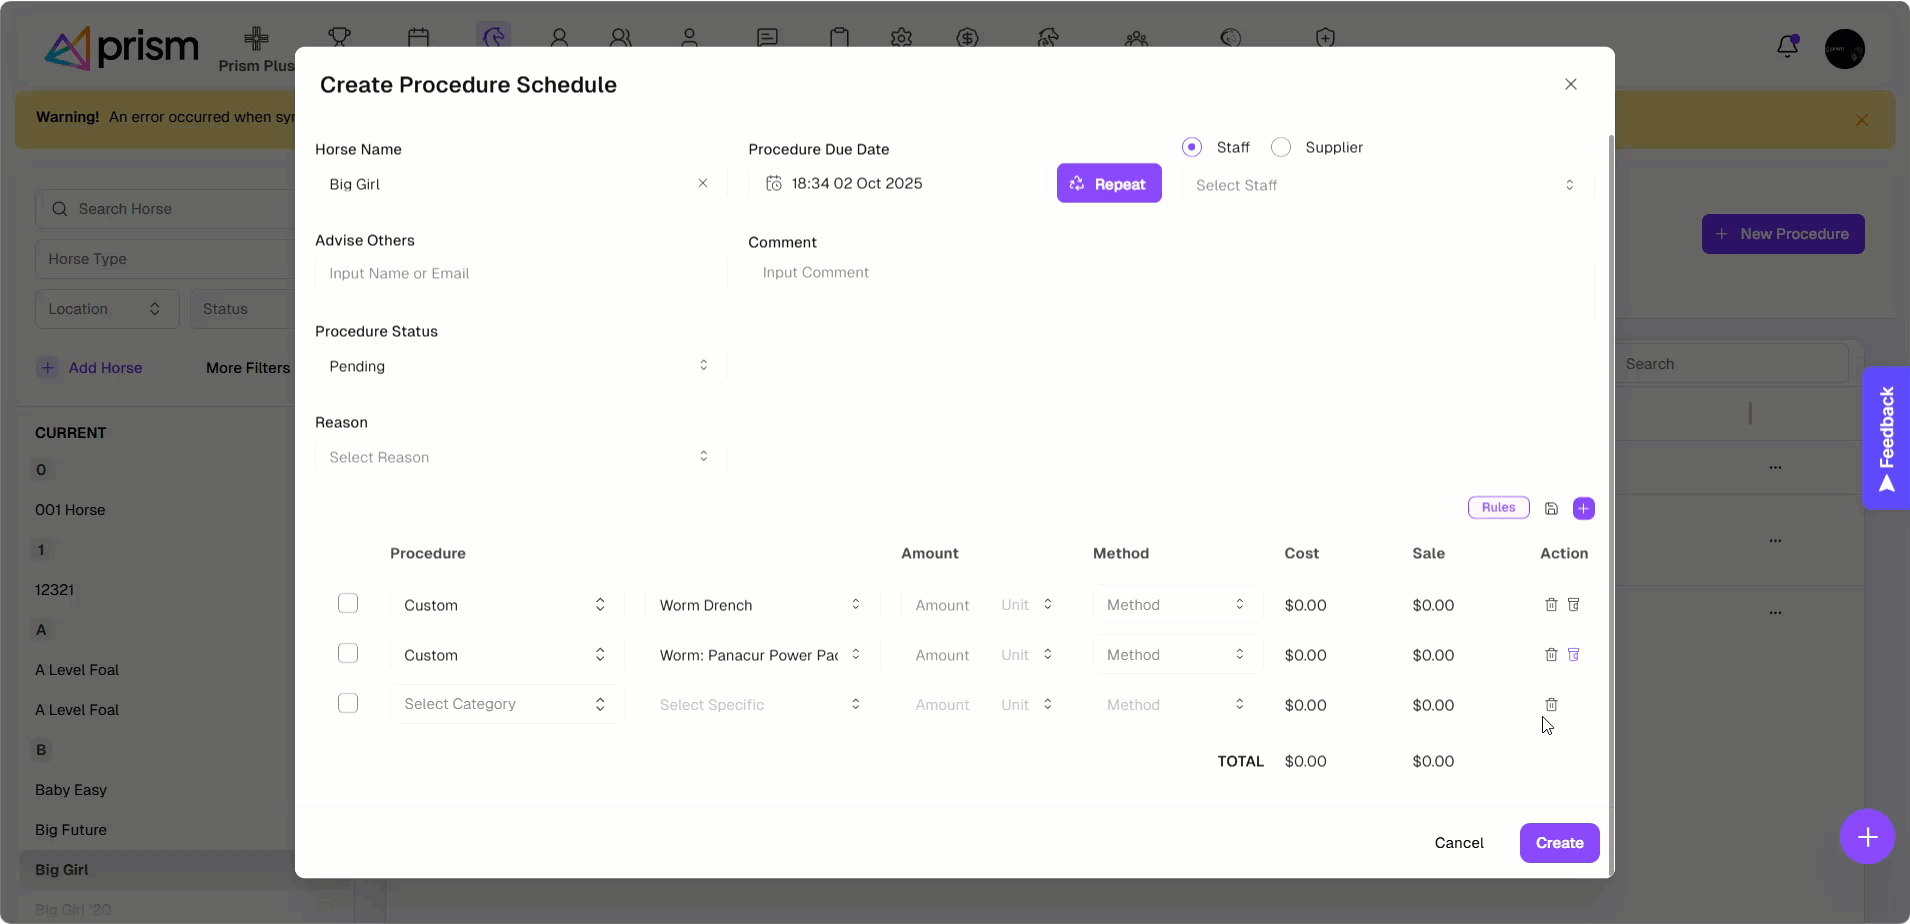Open the notifications bell

click(x=1787, y=47)
